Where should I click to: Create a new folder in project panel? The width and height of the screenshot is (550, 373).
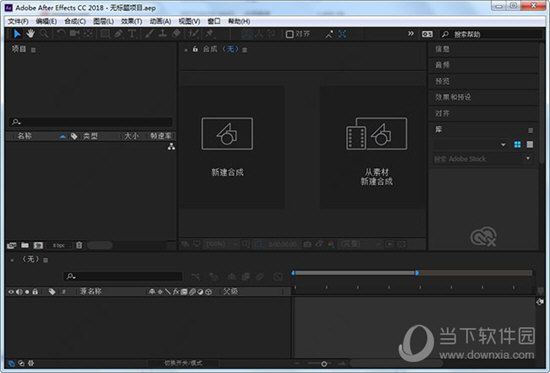coord(25,245)
